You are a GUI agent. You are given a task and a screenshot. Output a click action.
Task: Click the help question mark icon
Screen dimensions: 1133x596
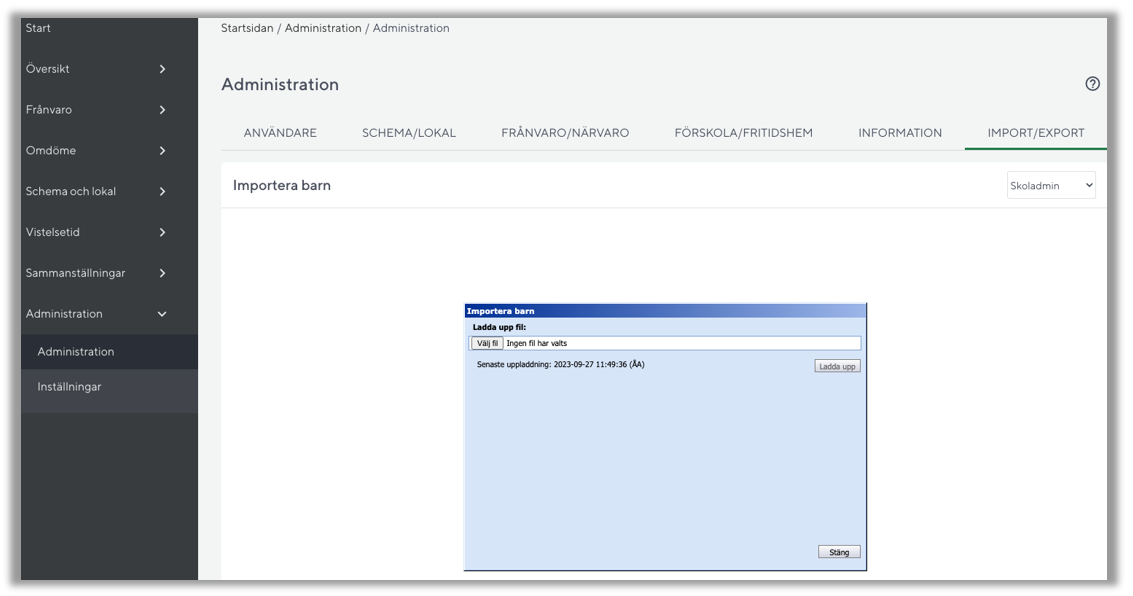point(1092,84)
